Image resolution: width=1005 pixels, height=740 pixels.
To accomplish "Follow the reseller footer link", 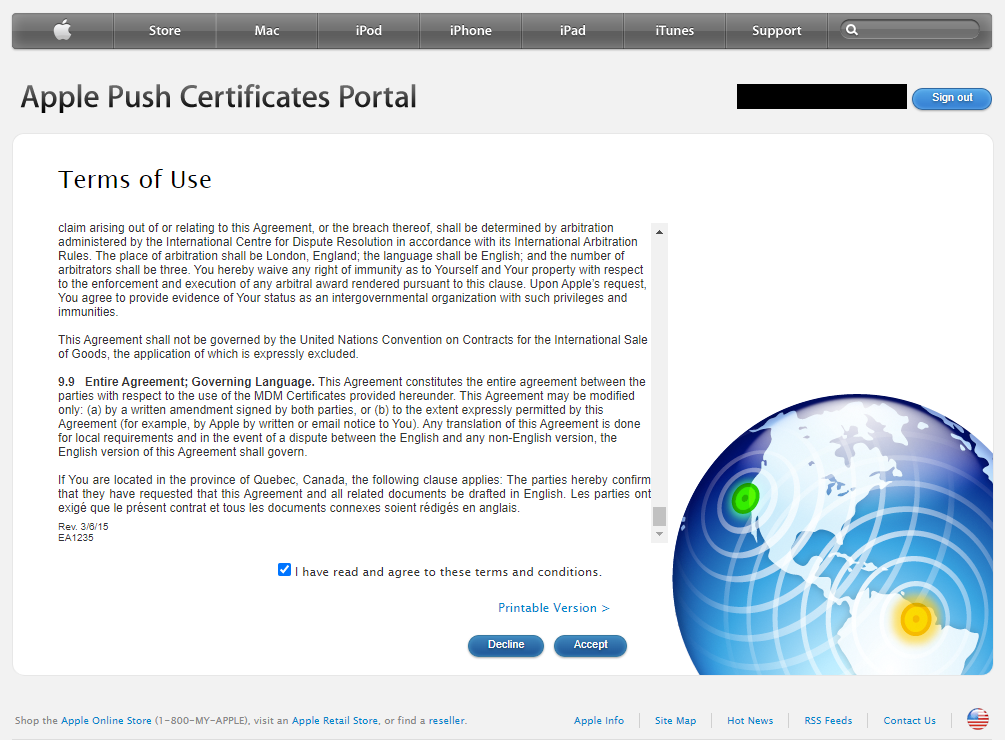I will pos(447,720).
